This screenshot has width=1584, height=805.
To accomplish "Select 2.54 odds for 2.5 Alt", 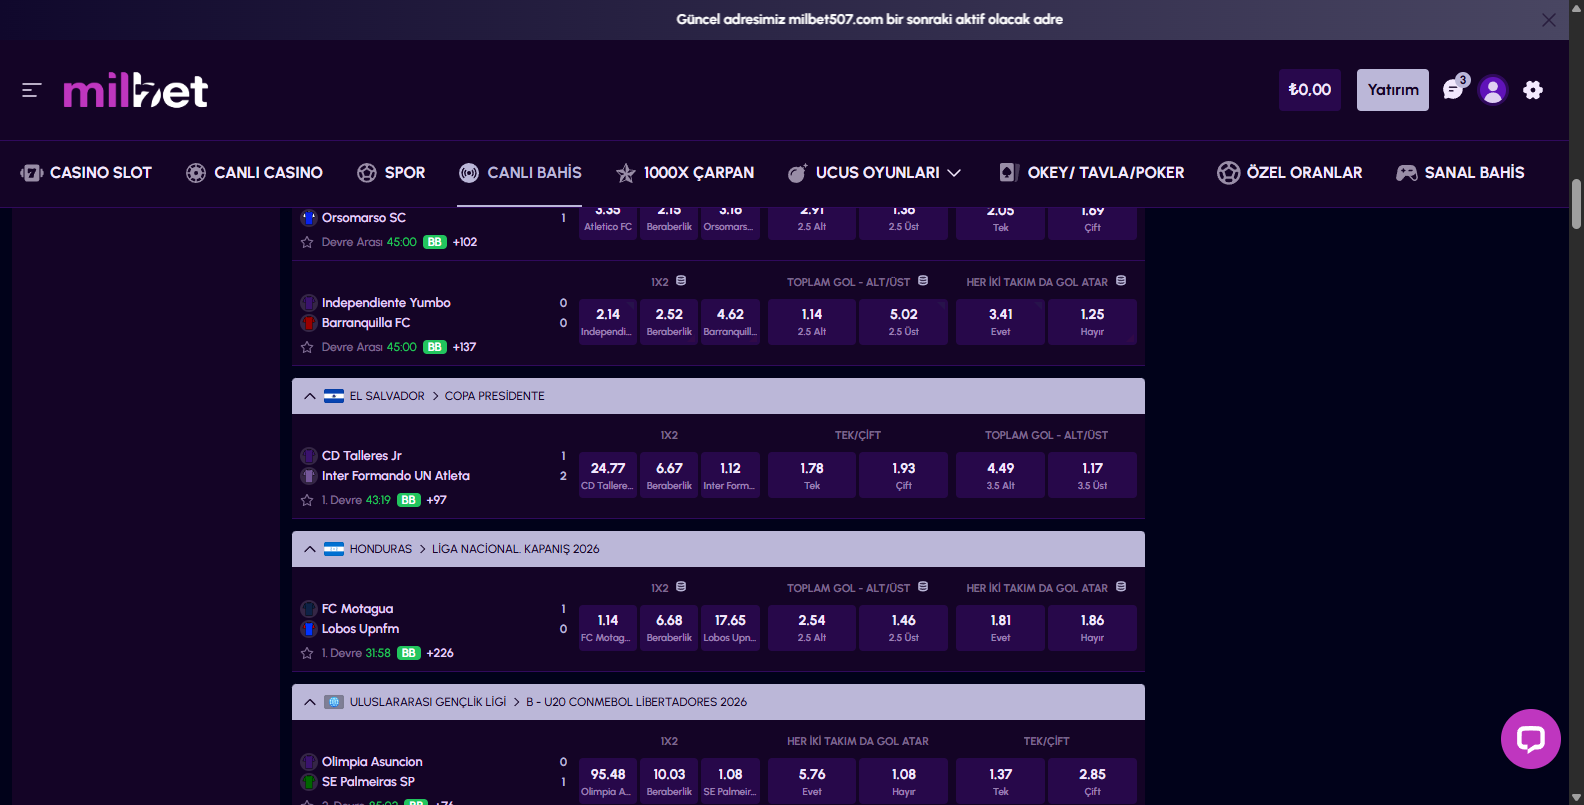I will (811, 628).
